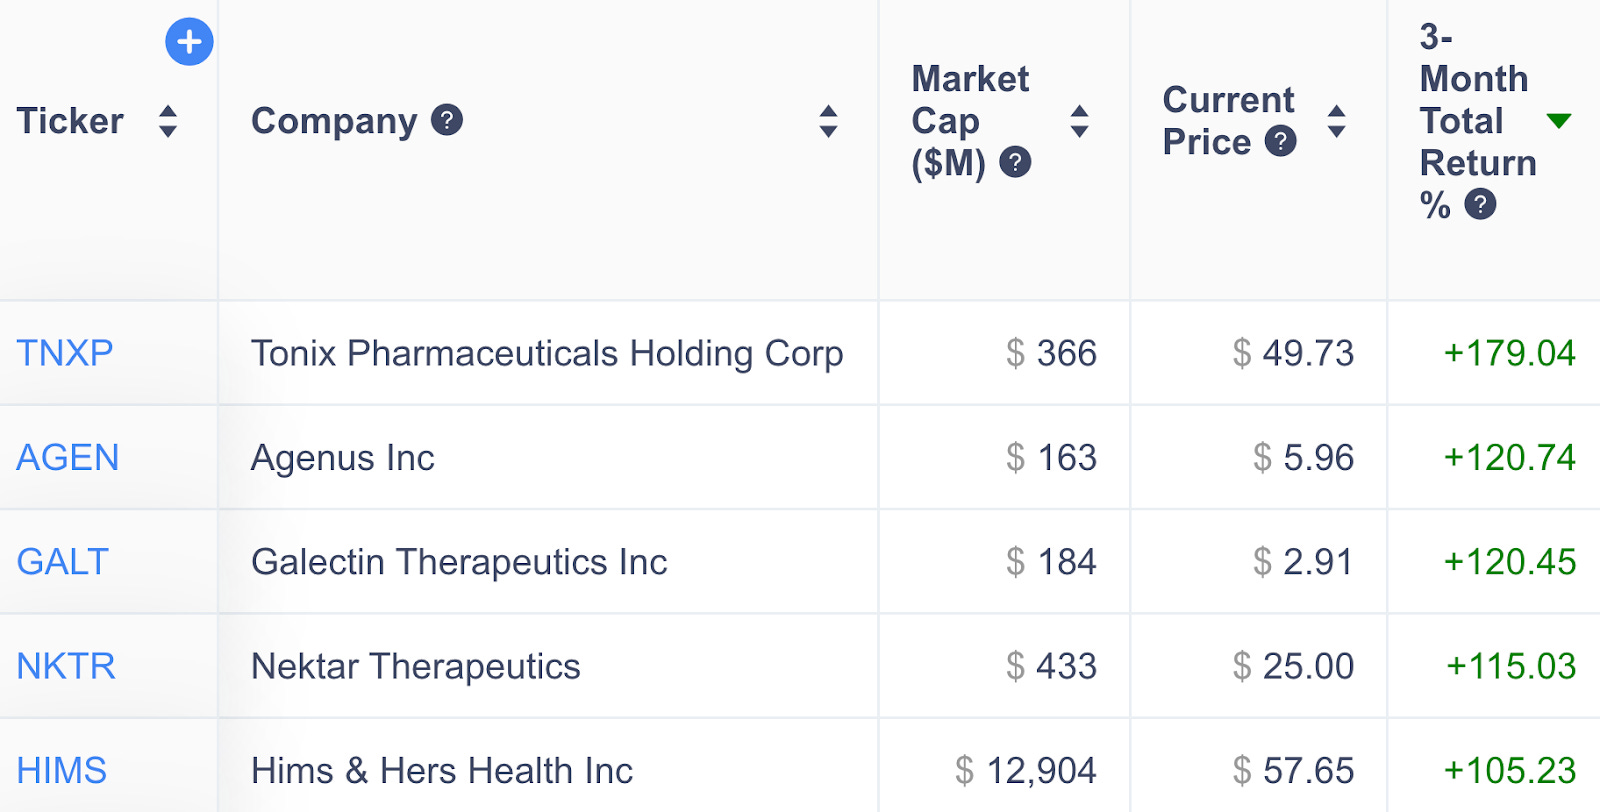Click the blue add column plus icon
The image size is (1600, 812).
[189, 42]
